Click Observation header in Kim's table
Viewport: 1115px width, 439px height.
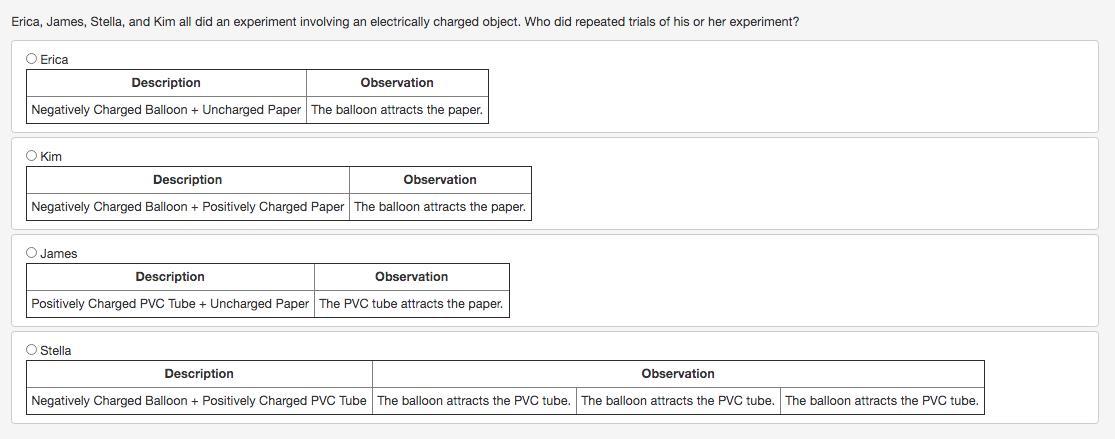(x=440, y=180)
